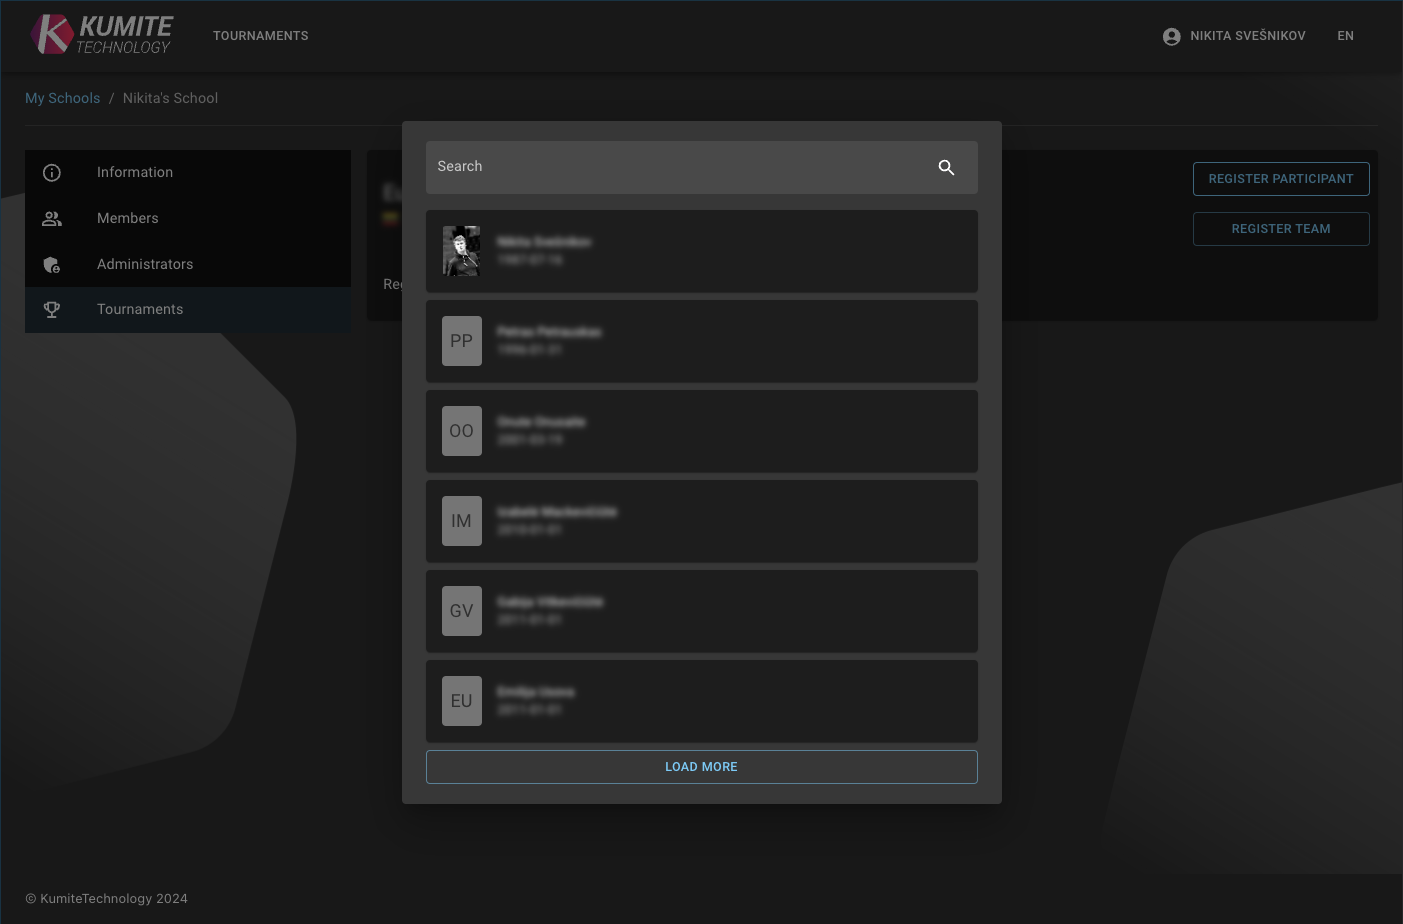Screen dimensions: 1403x924
Task: Select the participant with GV initials
Action: coord(701,611)
